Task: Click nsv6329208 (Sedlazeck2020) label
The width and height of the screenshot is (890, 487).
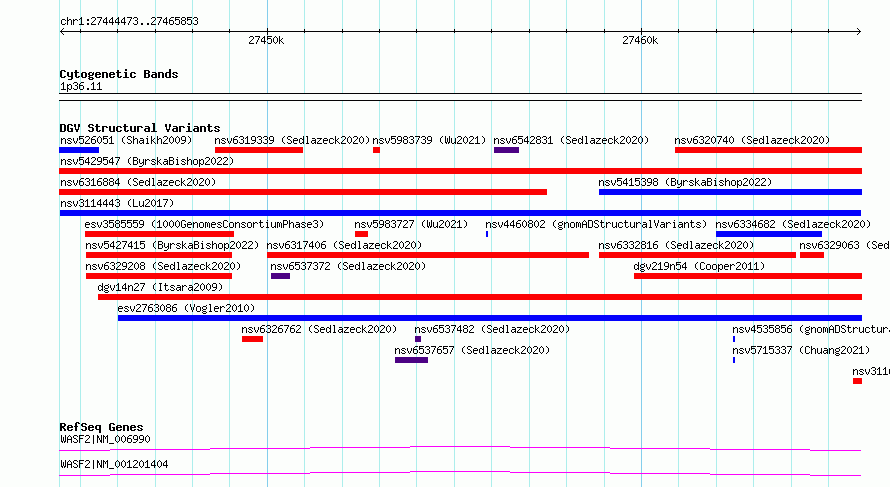Action: [163, 266]
